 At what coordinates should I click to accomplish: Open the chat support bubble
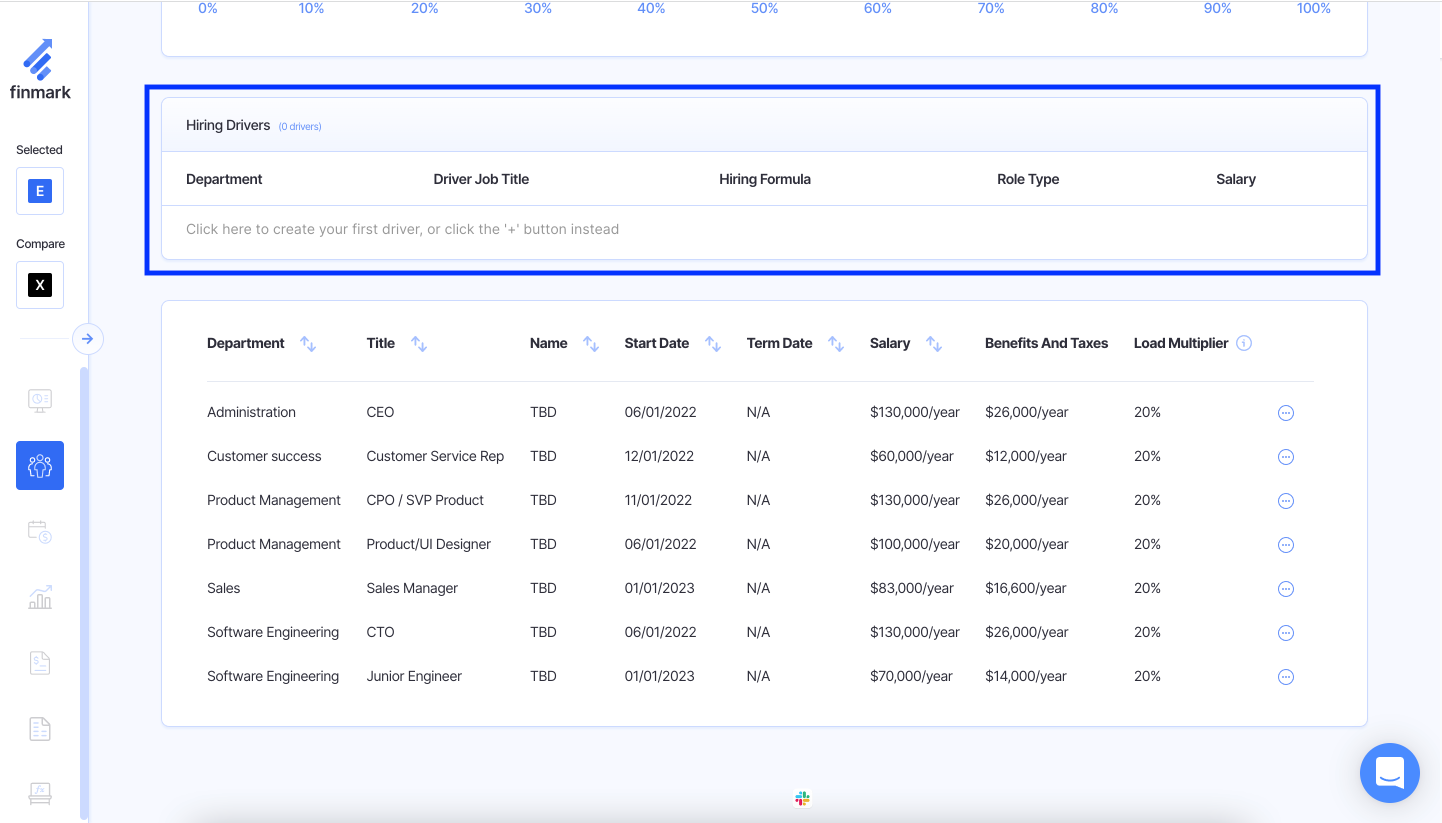click(x=1389, y=773)
